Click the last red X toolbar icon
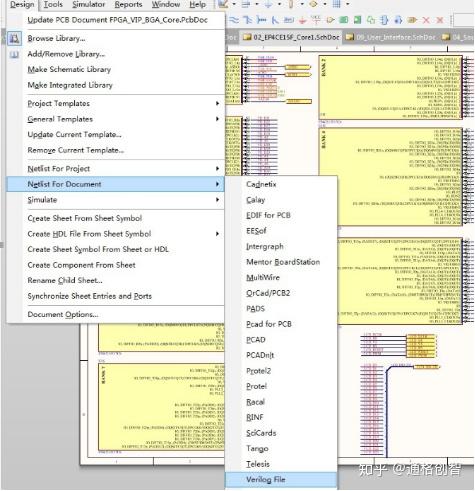The height and width of the screenshot is (491, 475). click(440, 20)
